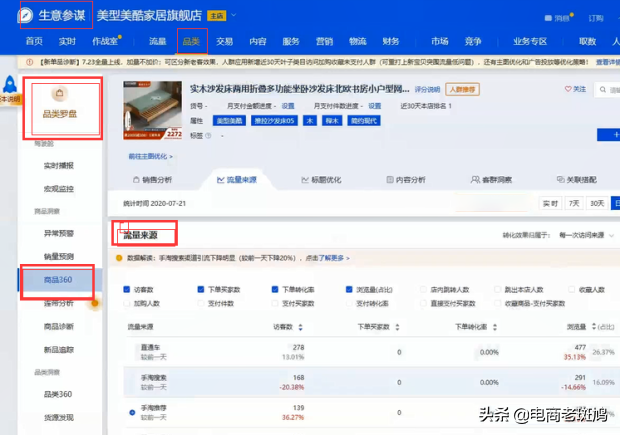Open the 流量 top navigation menu
620x435 pixels.
(157, 41)
